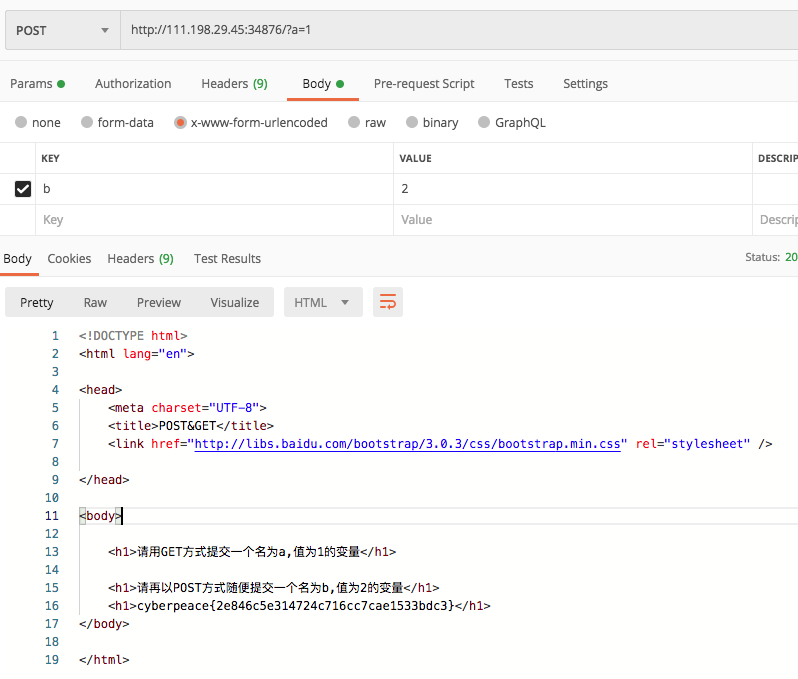Switch to Preview response view

click(159, 302)
